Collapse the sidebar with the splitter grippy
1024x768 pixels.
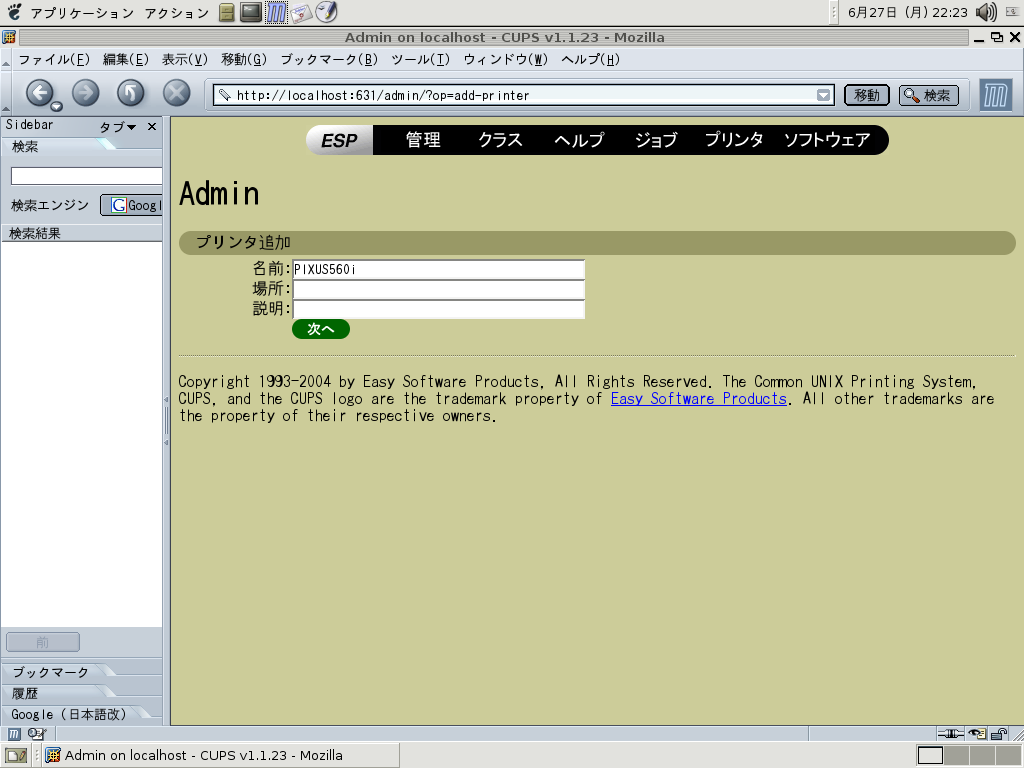(x=167, y=421)
